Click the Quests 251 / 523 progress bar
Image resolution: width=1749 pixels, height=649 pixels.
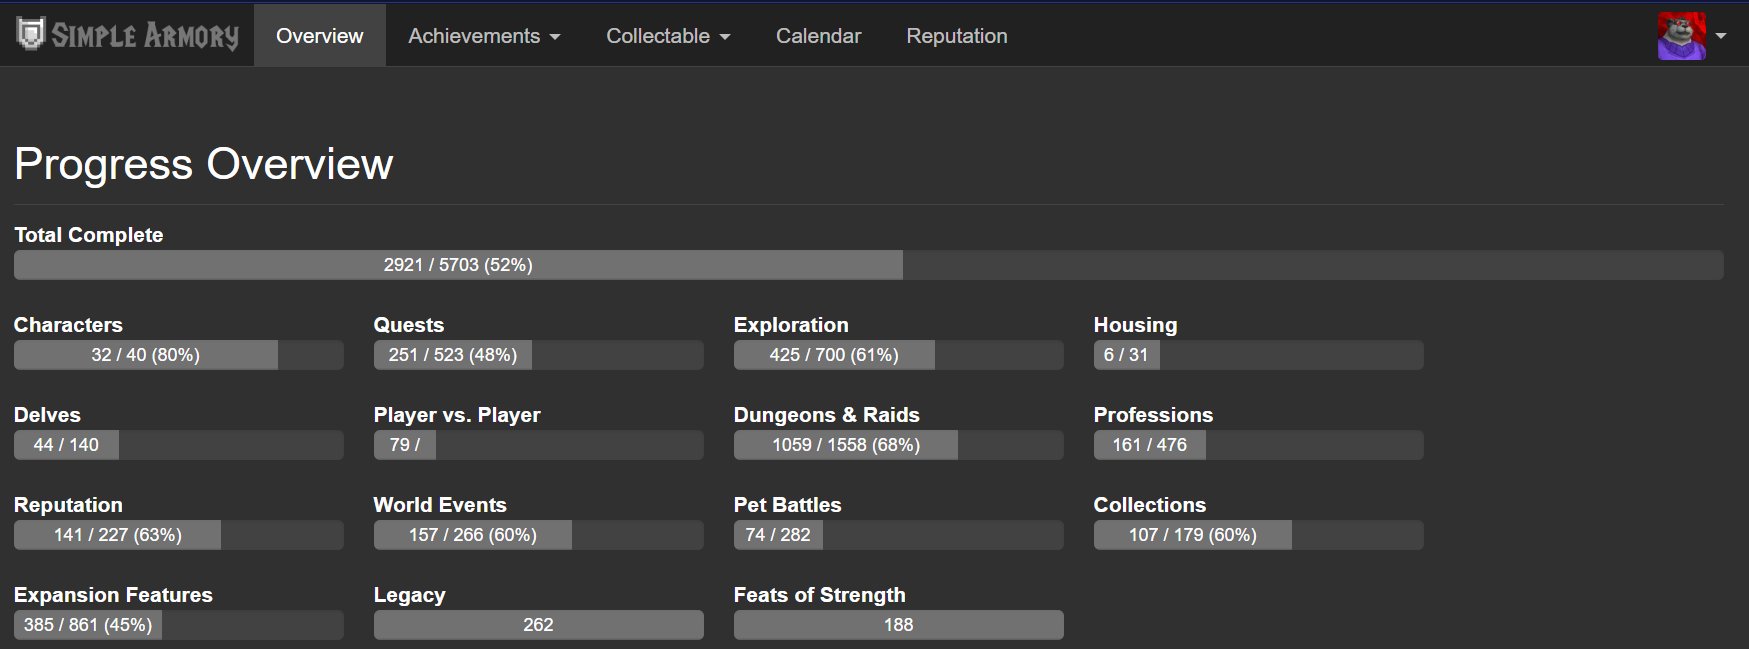(x=539, y=355)
